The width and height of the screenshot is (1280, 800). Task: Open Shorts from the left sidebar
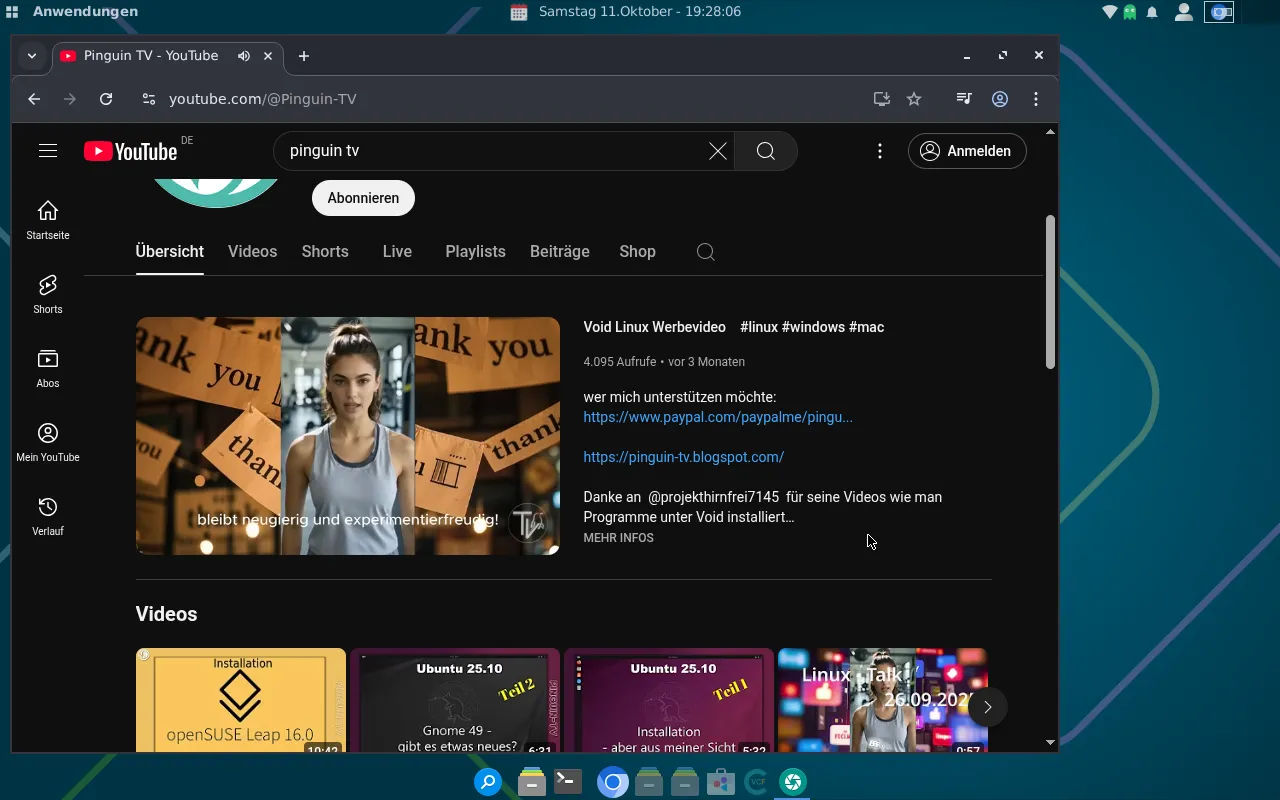[x=48, y=294]
